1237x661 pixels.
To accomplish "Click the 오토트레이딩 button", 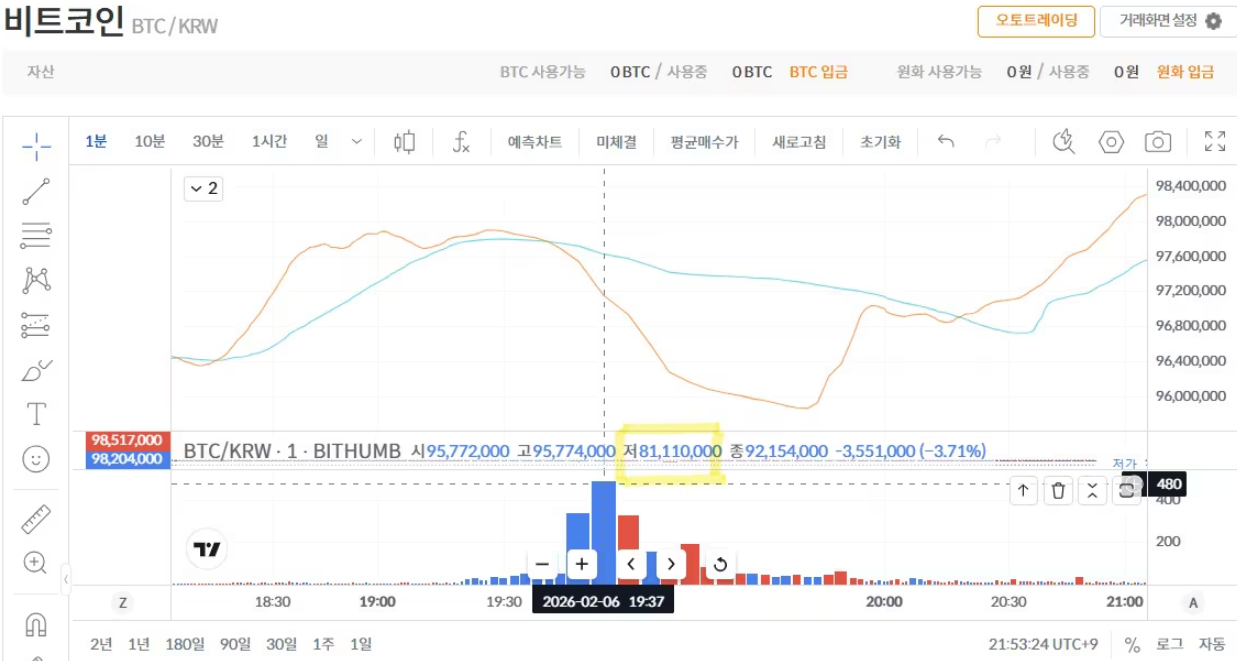I will 1034,21.
